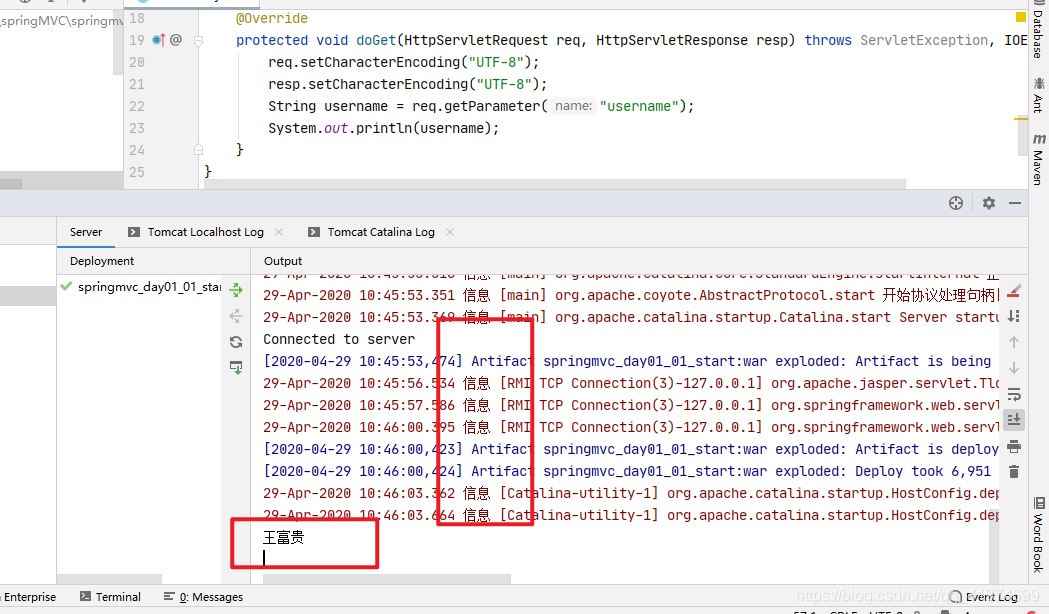Click the Up stack trace arrow
The height and width of the screenshot is (614, 1049).
[x=1014, y=342]
